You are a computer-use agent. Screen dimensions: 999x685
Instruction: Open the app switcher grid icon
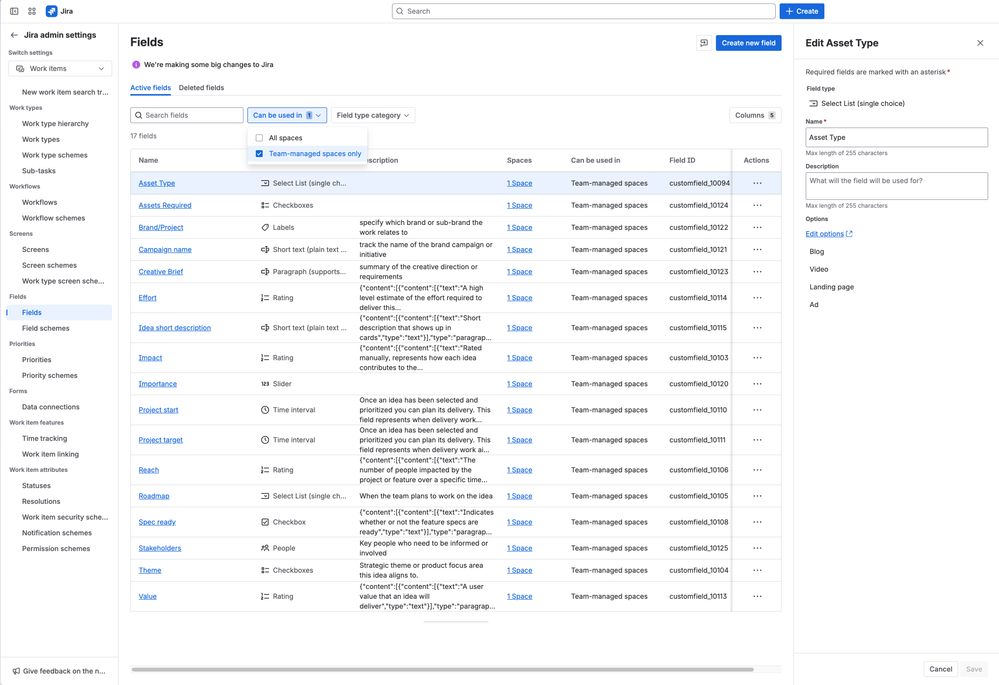[x=32, y=11]
